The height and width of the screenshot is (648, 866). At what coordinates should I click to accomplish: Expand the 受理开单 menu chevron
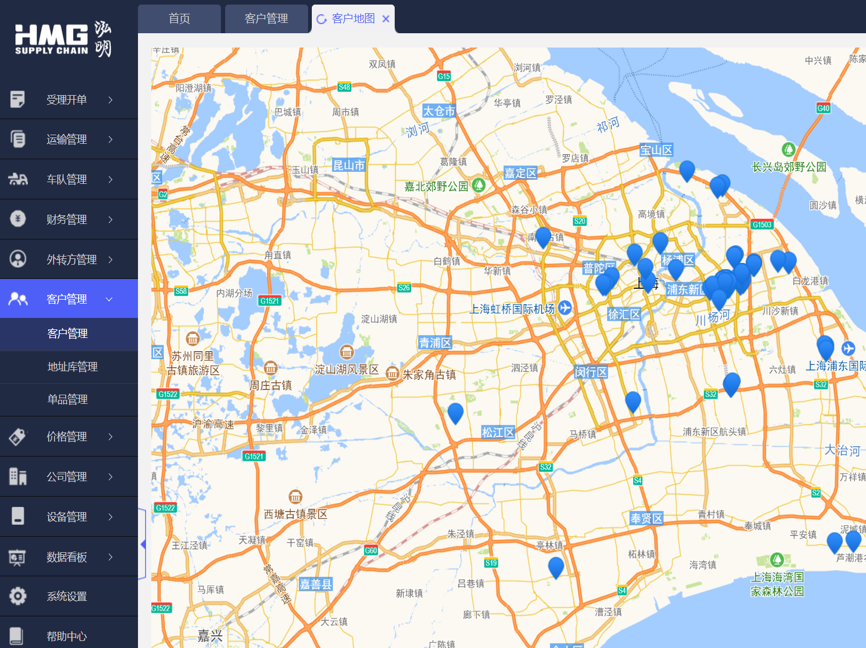[x=110, y=99]
